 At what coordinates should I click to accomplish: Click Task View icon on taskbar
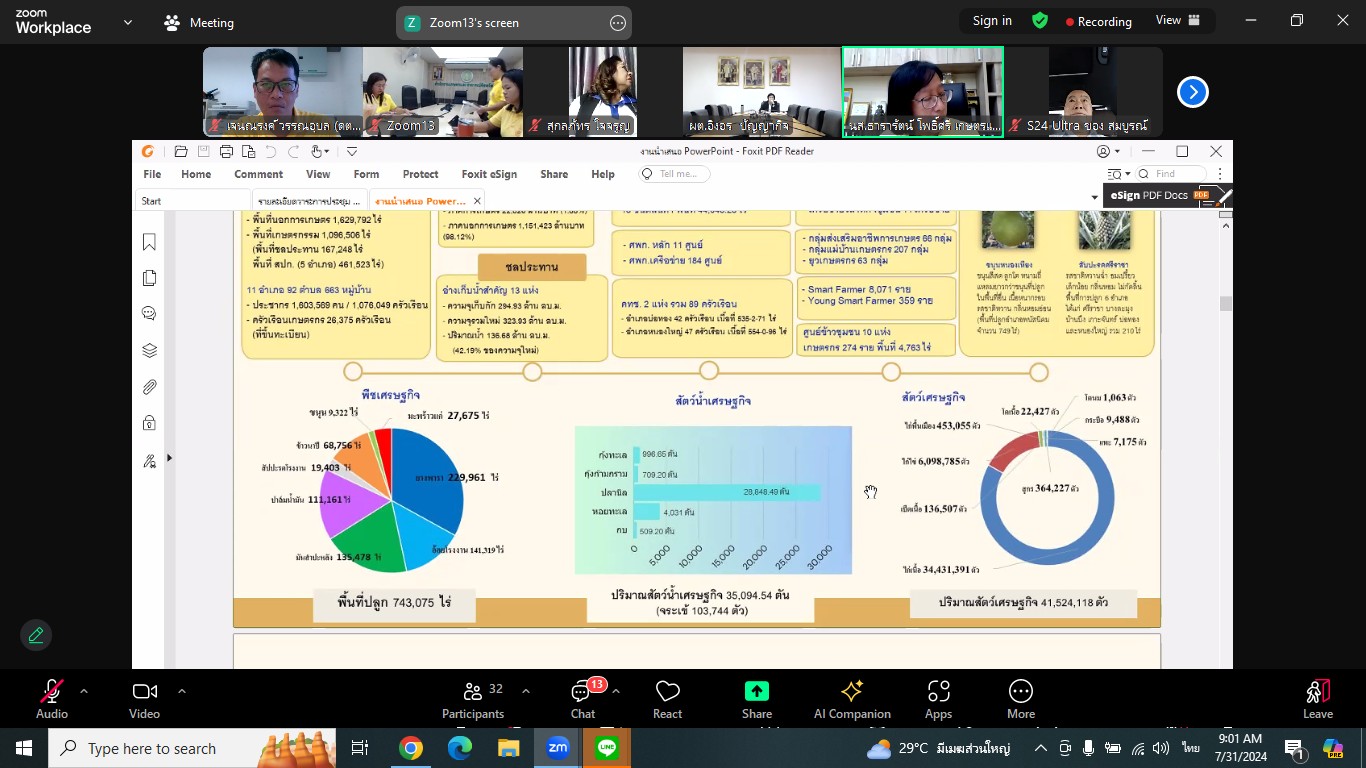point(360,748)
